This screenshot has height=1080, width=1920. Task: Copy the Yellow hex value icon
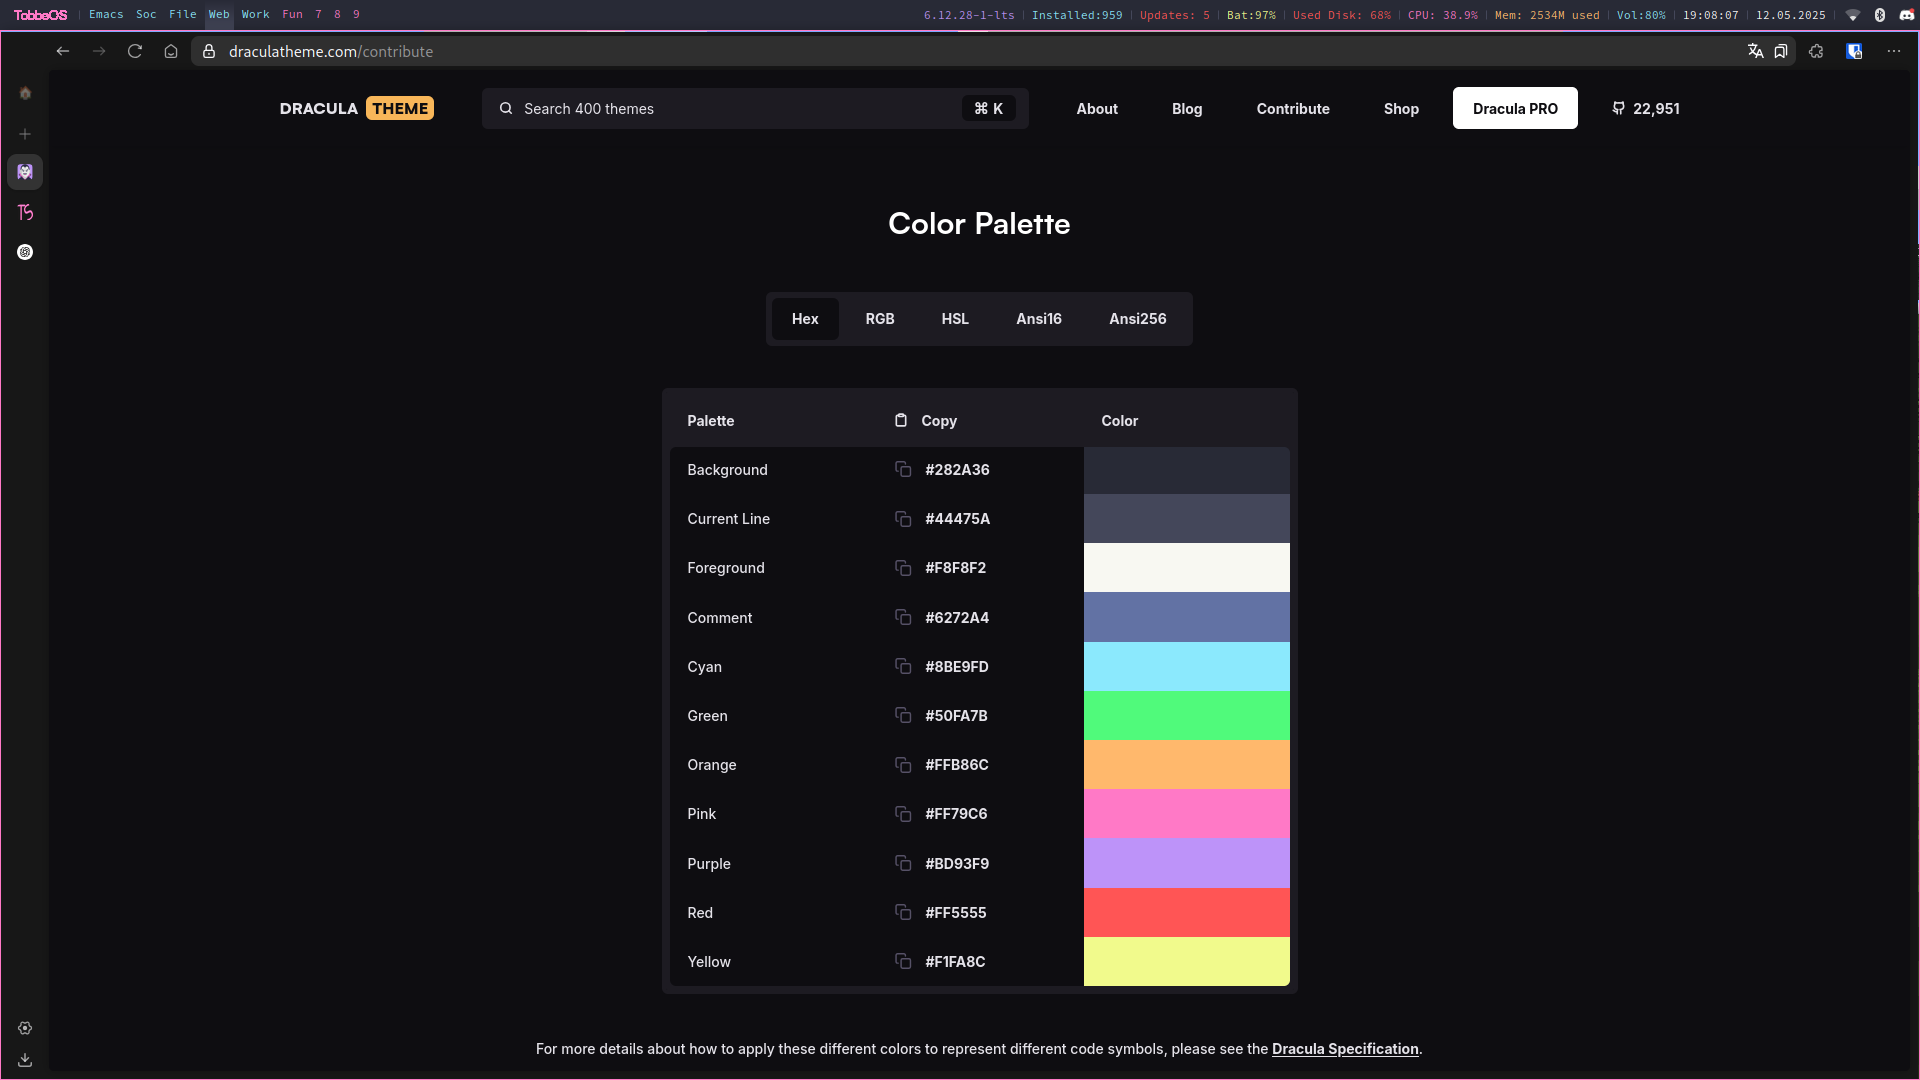coord(902,962)
